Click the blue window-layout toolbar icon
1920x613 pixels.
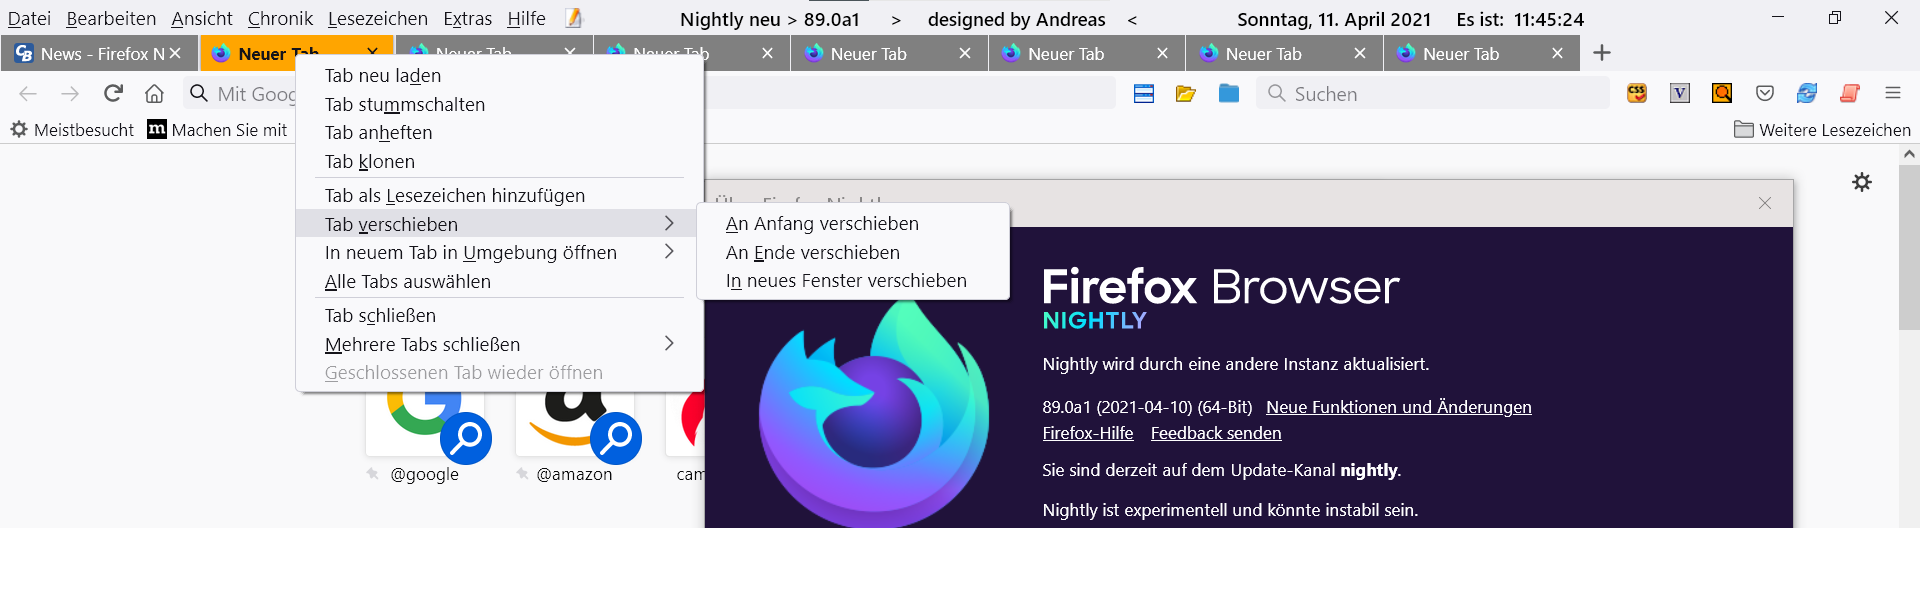click(x=1144, y=94)
